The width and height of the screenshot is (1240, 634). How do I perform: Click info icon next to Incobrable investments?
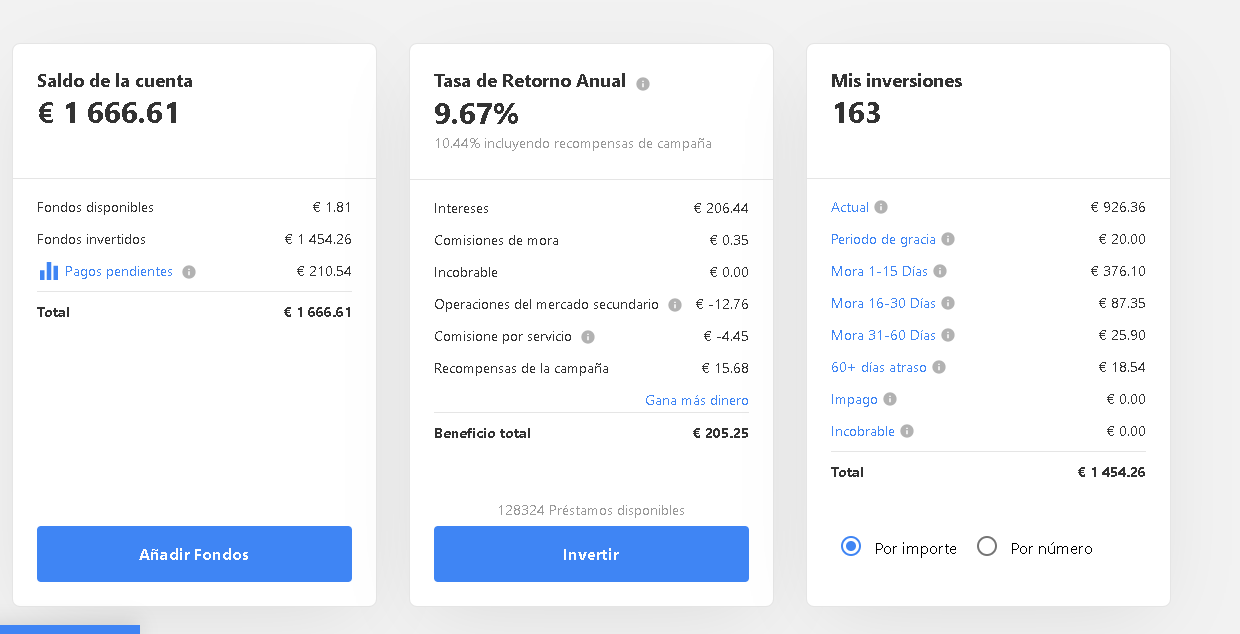click(x=907, y=431)
